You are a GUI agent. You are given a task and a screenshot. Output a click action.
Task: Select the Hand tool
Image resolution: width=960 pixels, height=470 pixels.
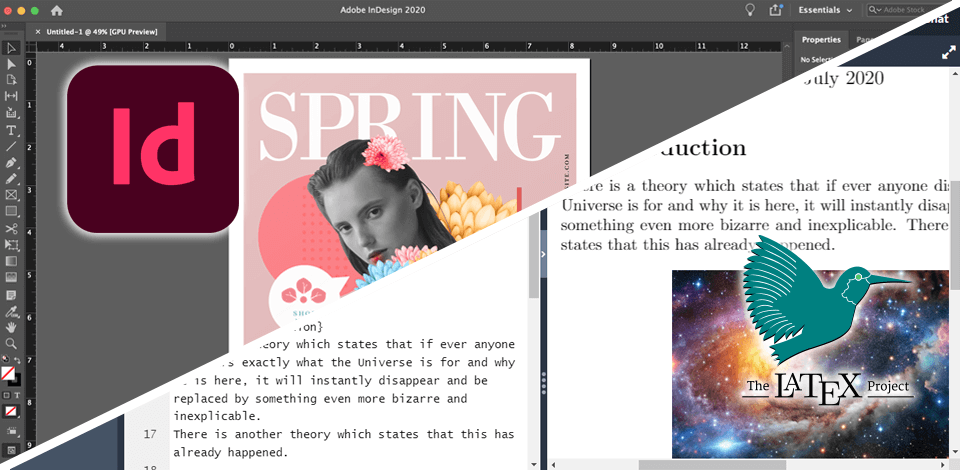coord(11,327)
